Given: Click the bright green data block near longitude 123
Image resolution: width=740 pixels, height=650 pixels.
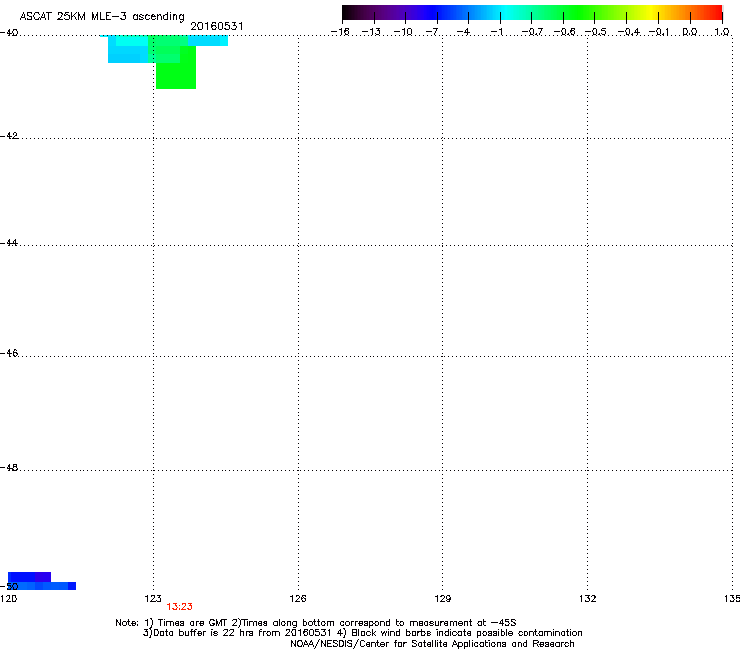Looking at the screenshot, I should tap(176, 76).
